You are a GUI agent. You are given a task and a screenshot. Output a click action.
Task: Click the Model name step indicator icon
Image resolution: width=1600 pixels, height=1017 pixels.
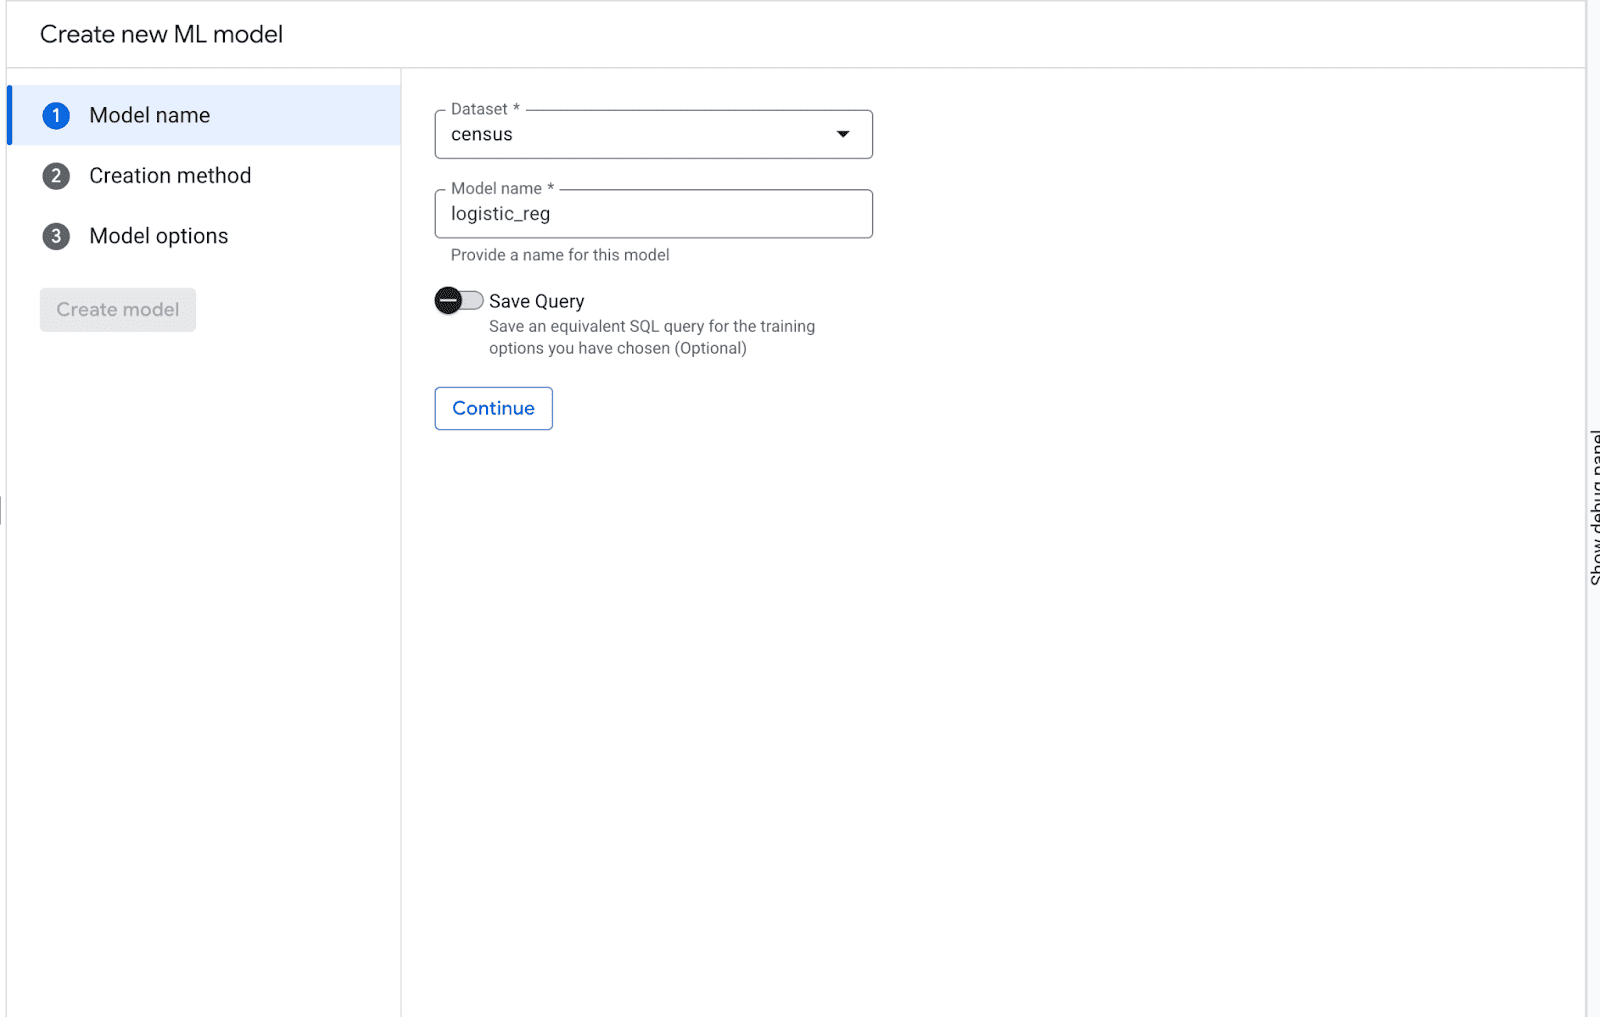point(55,115)
